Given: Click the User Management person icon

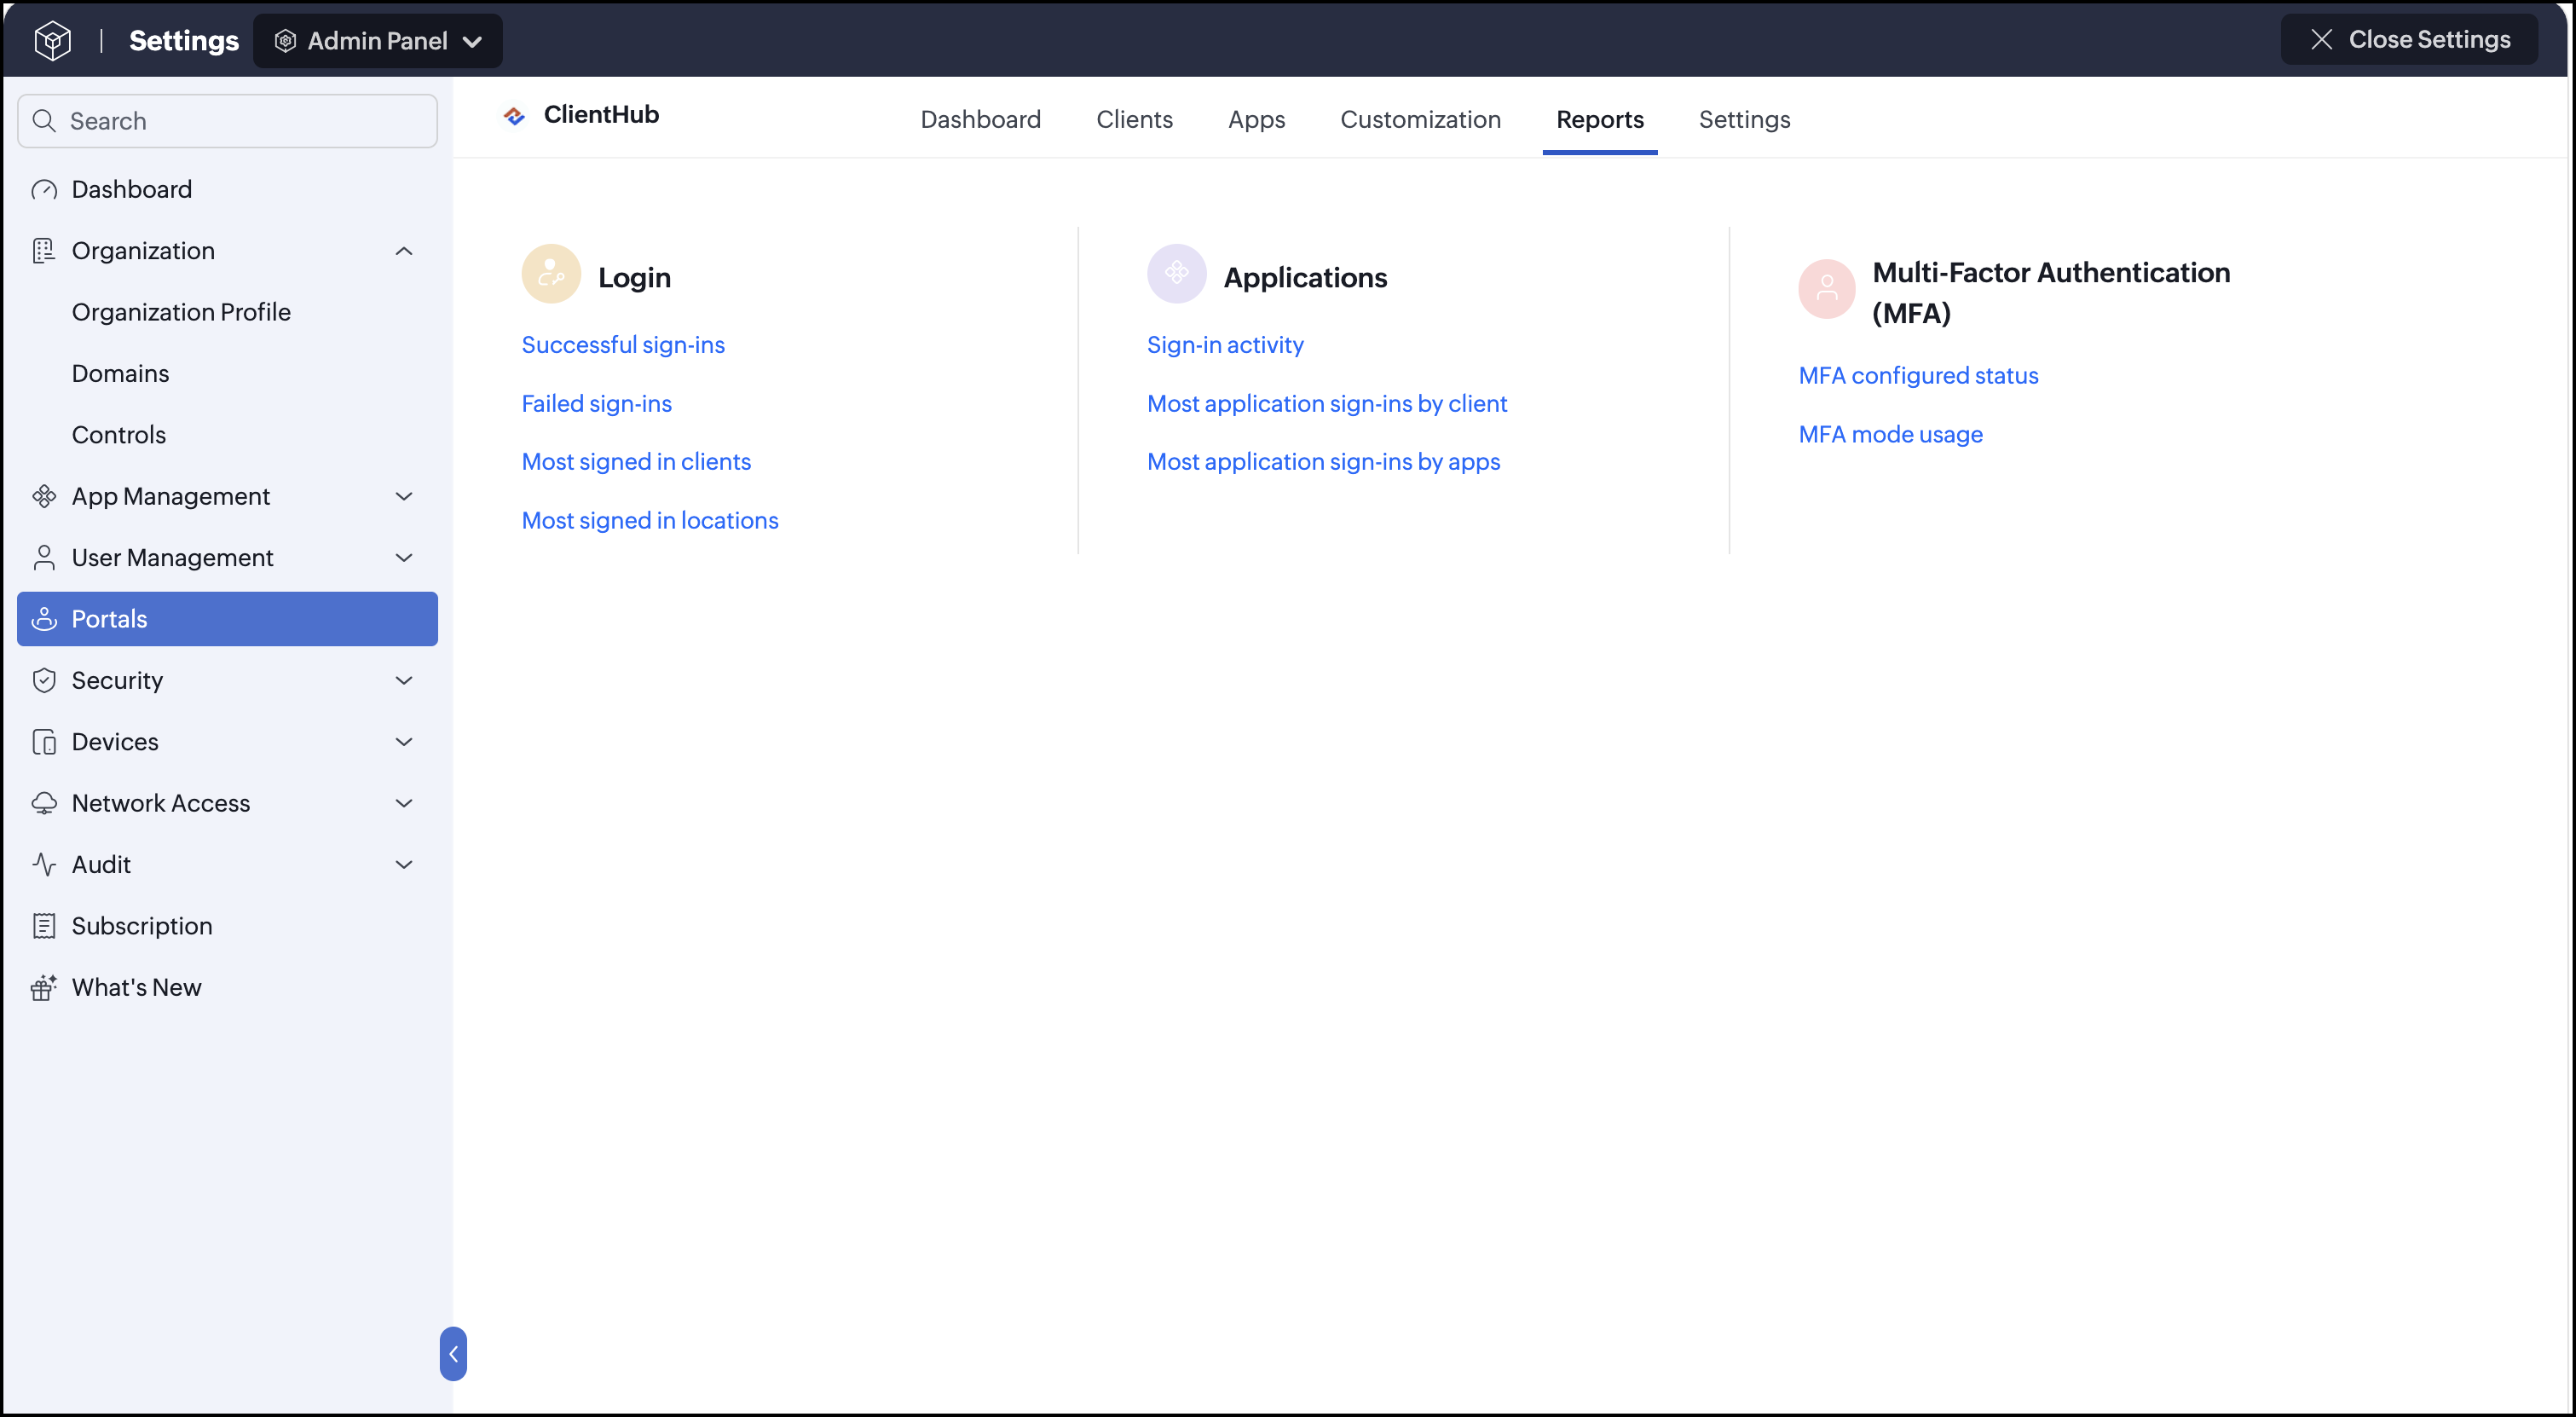Looking at the screenshot, I should pyautogui.click(x=44, y=558).
